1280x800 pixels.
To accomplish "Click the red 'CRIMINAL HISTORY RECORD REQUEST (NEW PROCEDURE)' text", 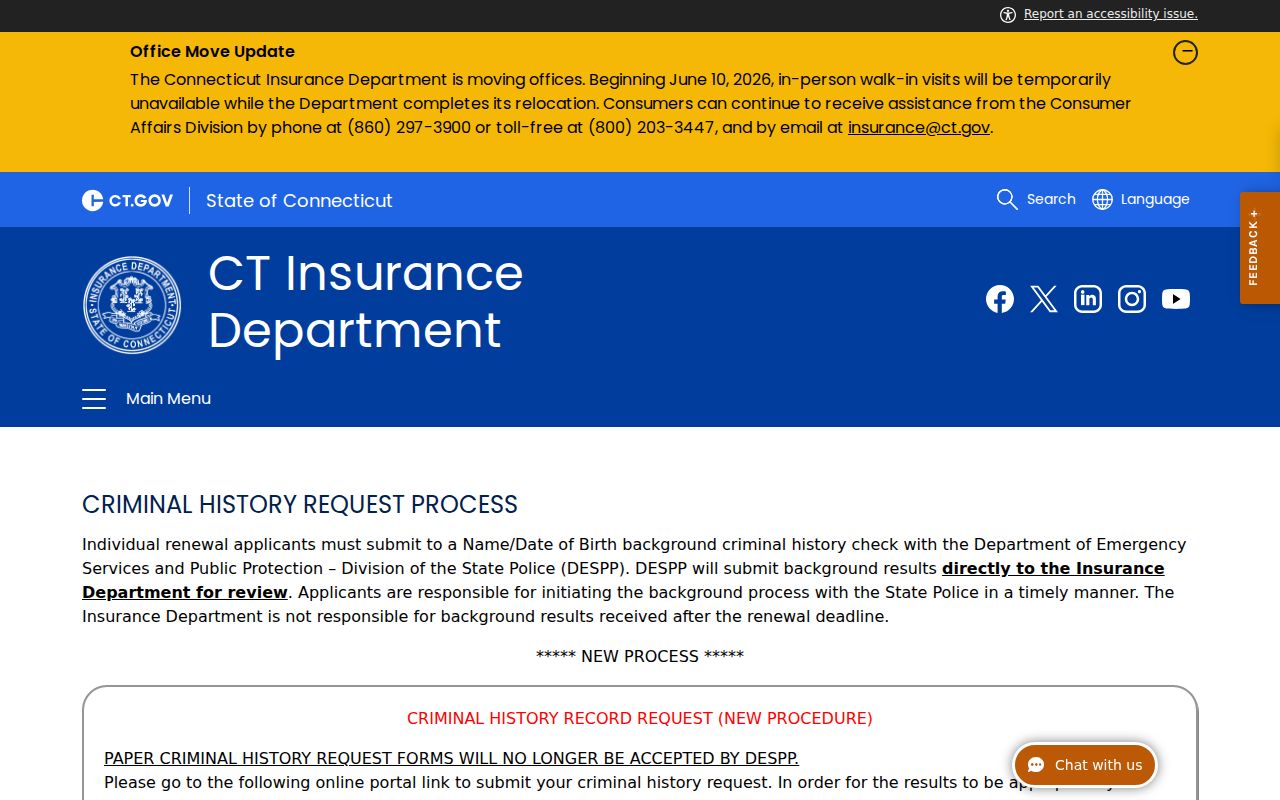I will point(640,718).
